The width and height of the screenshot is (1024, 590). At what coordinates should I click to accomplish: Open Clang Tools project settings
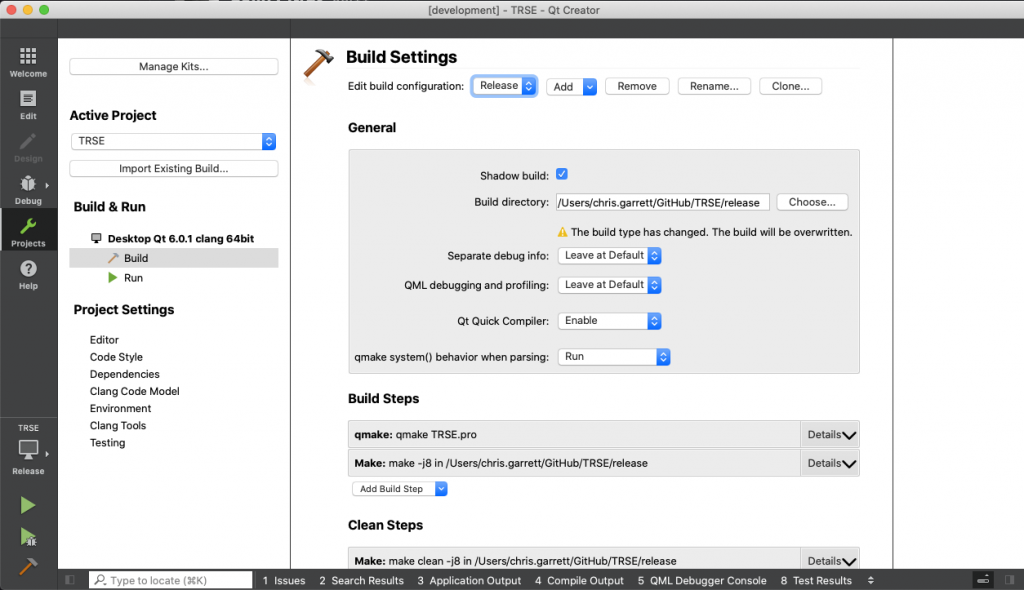pyautogui.click(x=118, y=425)
